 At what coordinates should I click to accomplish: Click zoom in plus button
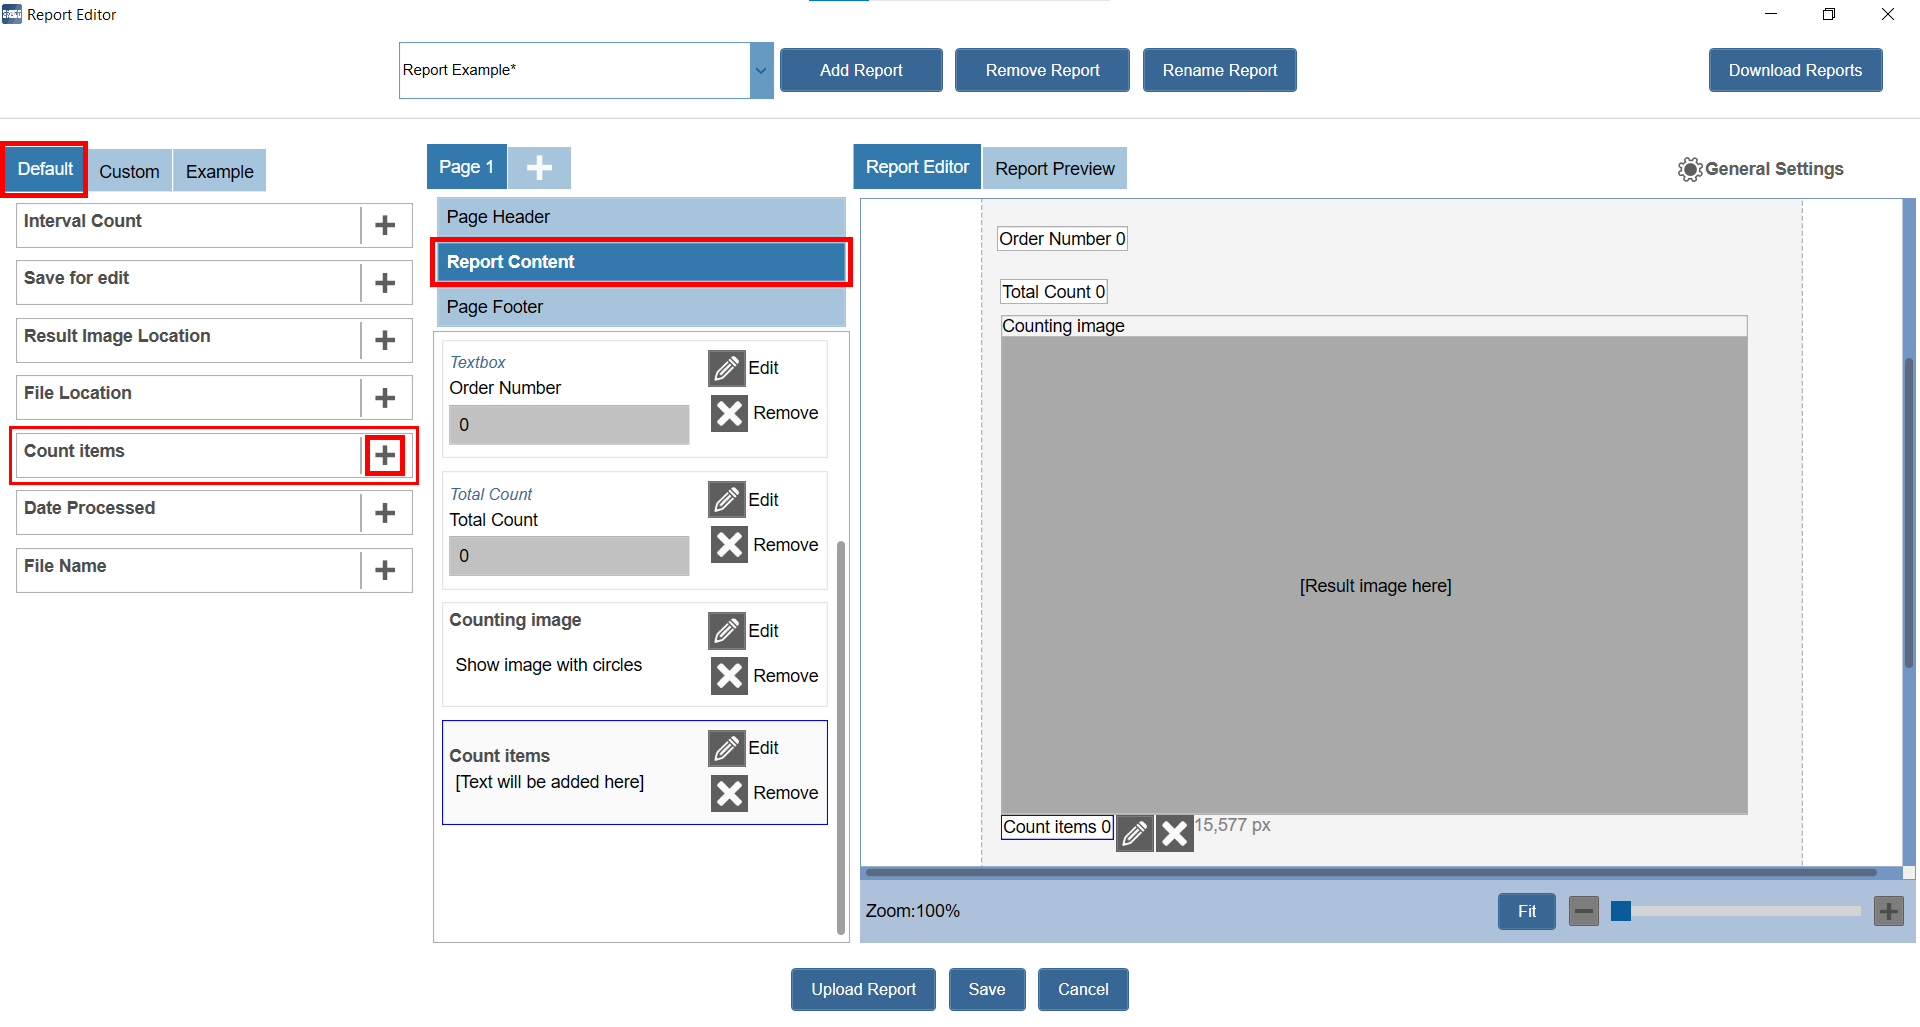pos(1888,911)
